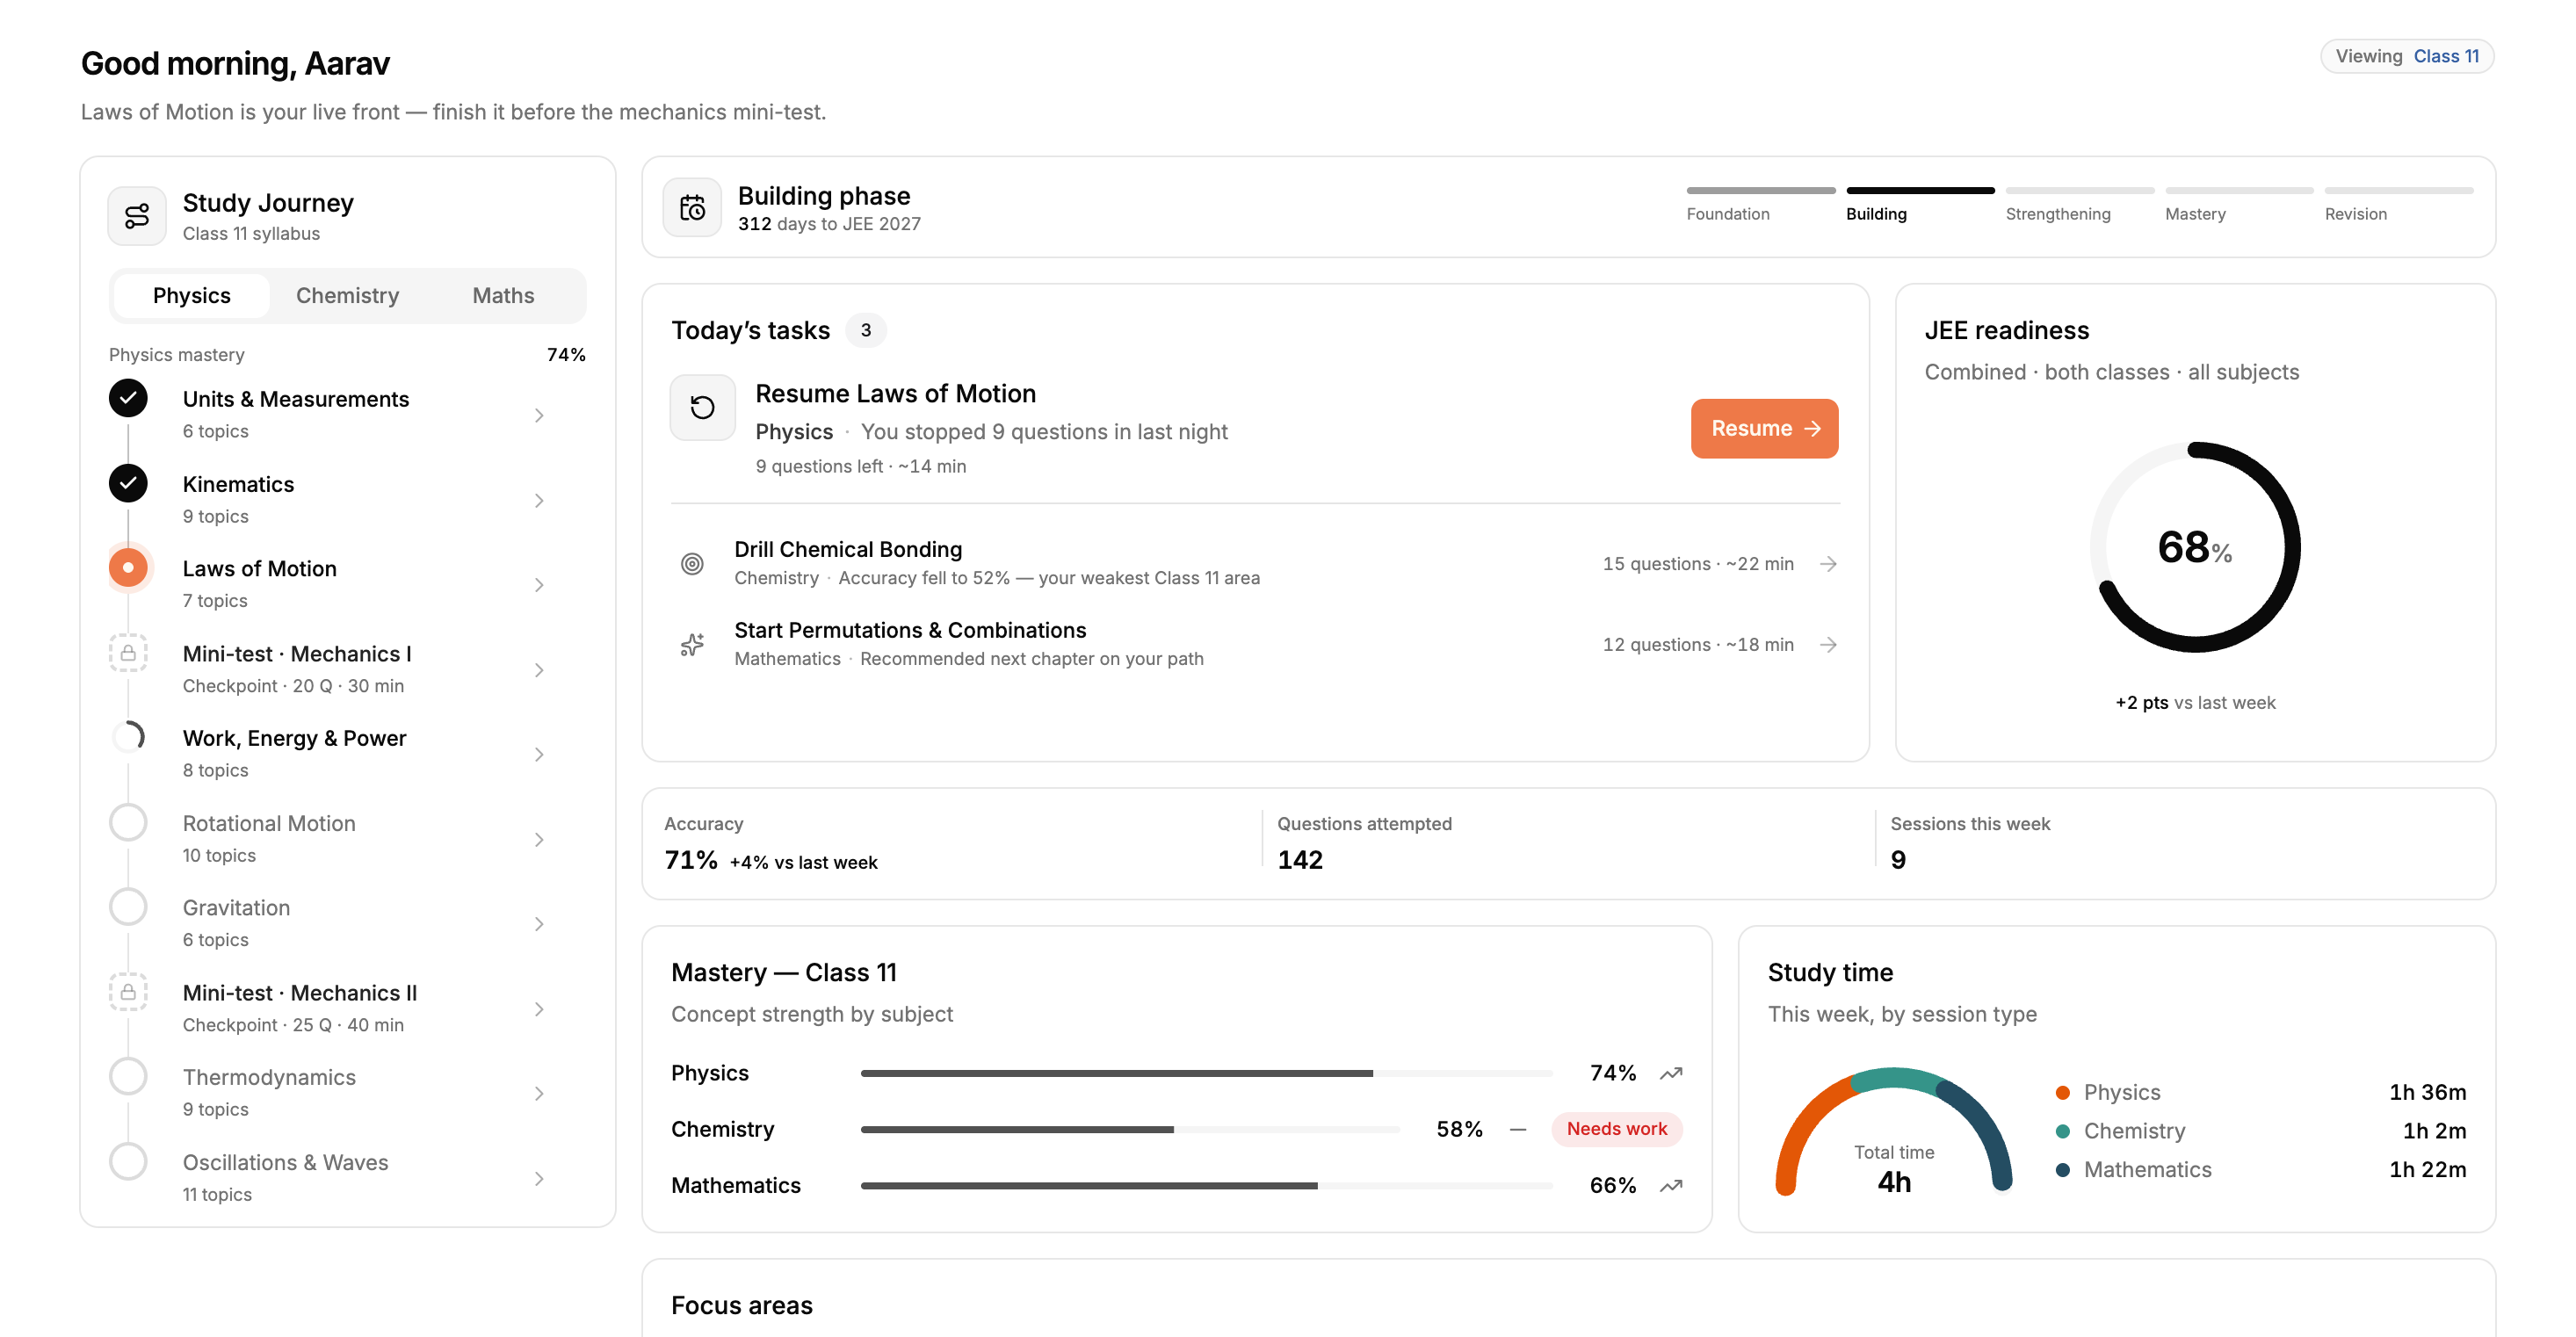Expand the Gravitation chevron
Image resolution: width=2576 pixels, height=1337 pixels.
point(539,924)
